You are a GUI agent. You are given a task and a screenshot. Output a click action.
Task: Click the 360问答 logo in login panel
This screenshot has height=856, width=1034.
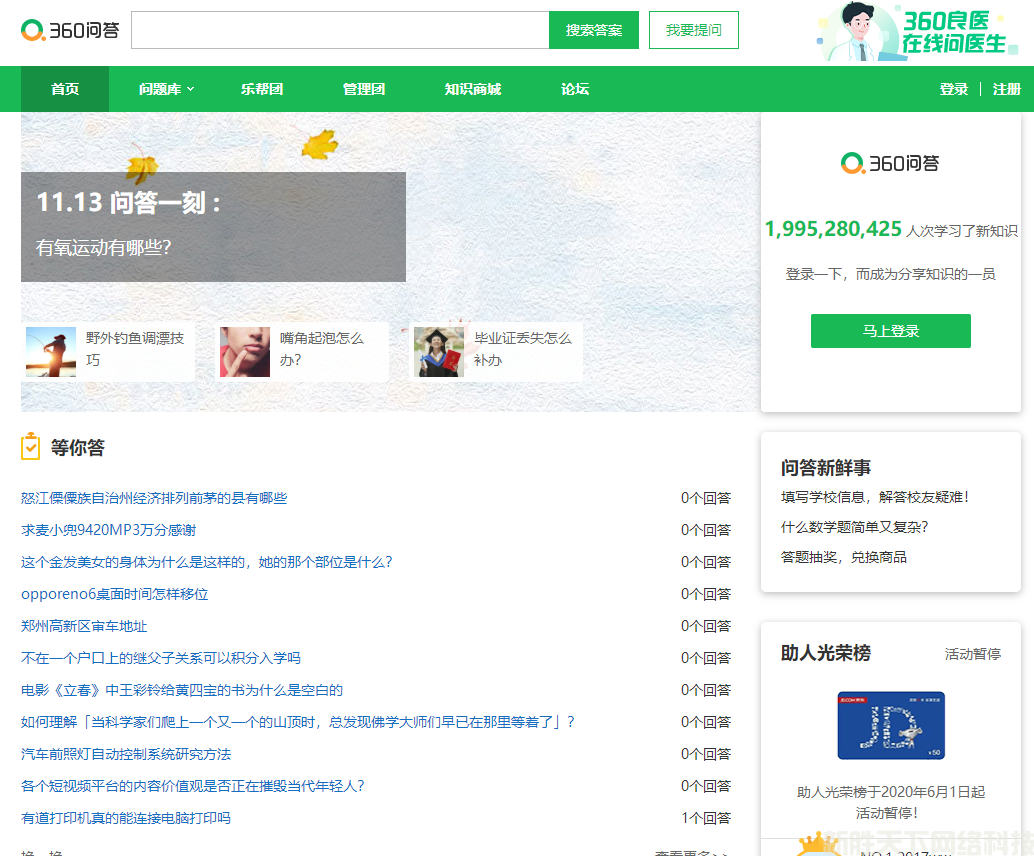pos(890,163)
